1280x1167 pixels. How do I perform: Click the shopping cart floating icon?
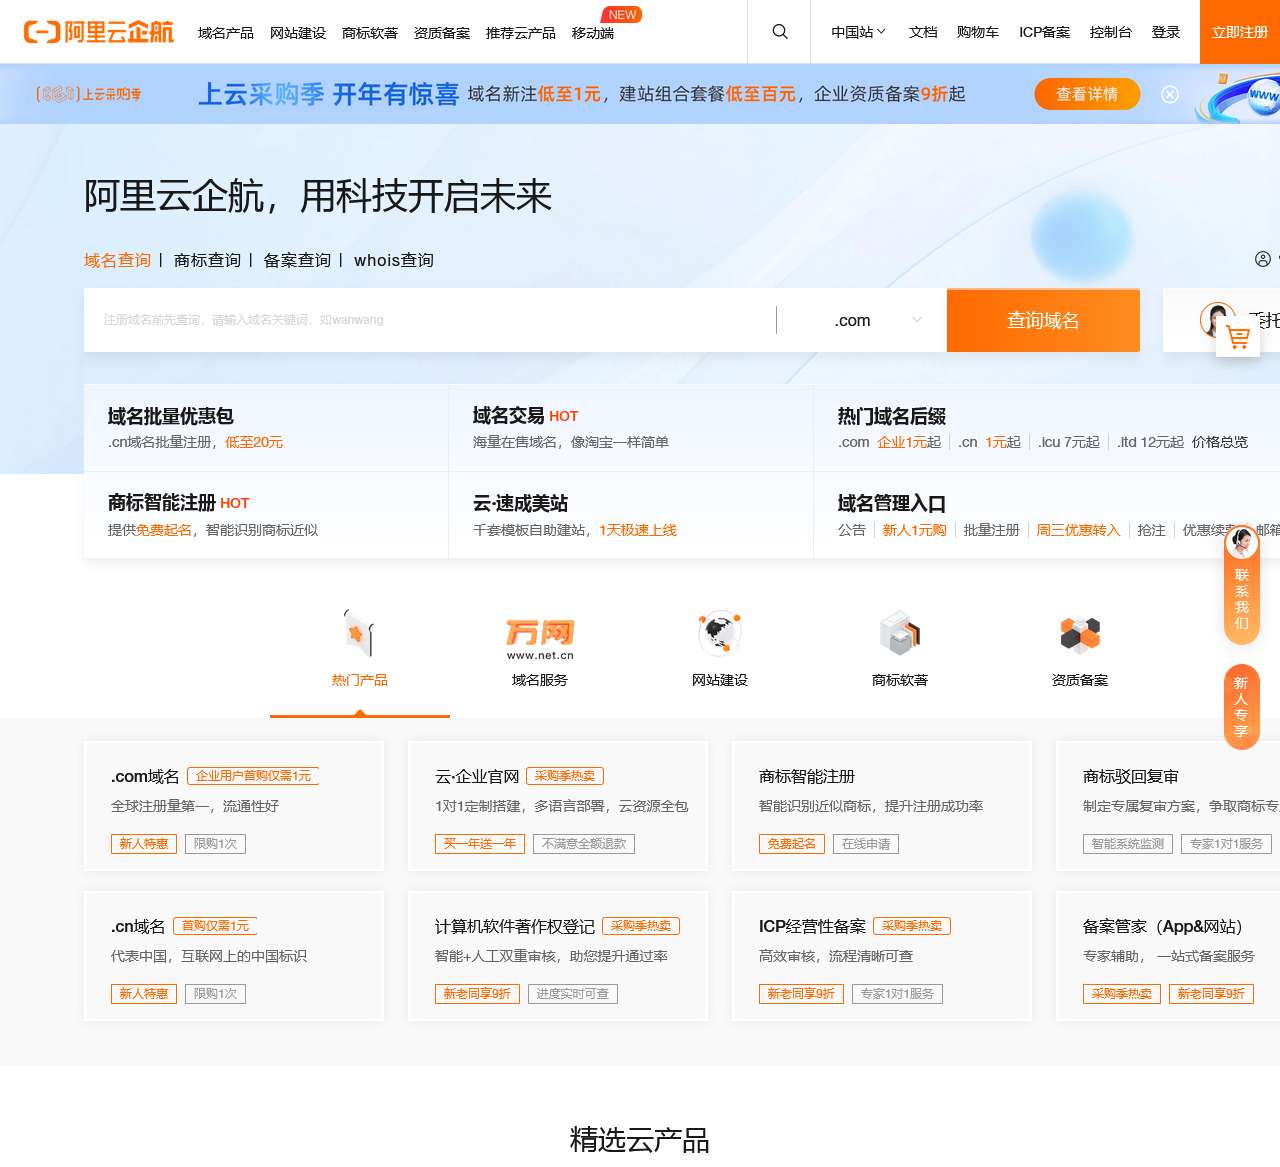tap(1238, 338)
